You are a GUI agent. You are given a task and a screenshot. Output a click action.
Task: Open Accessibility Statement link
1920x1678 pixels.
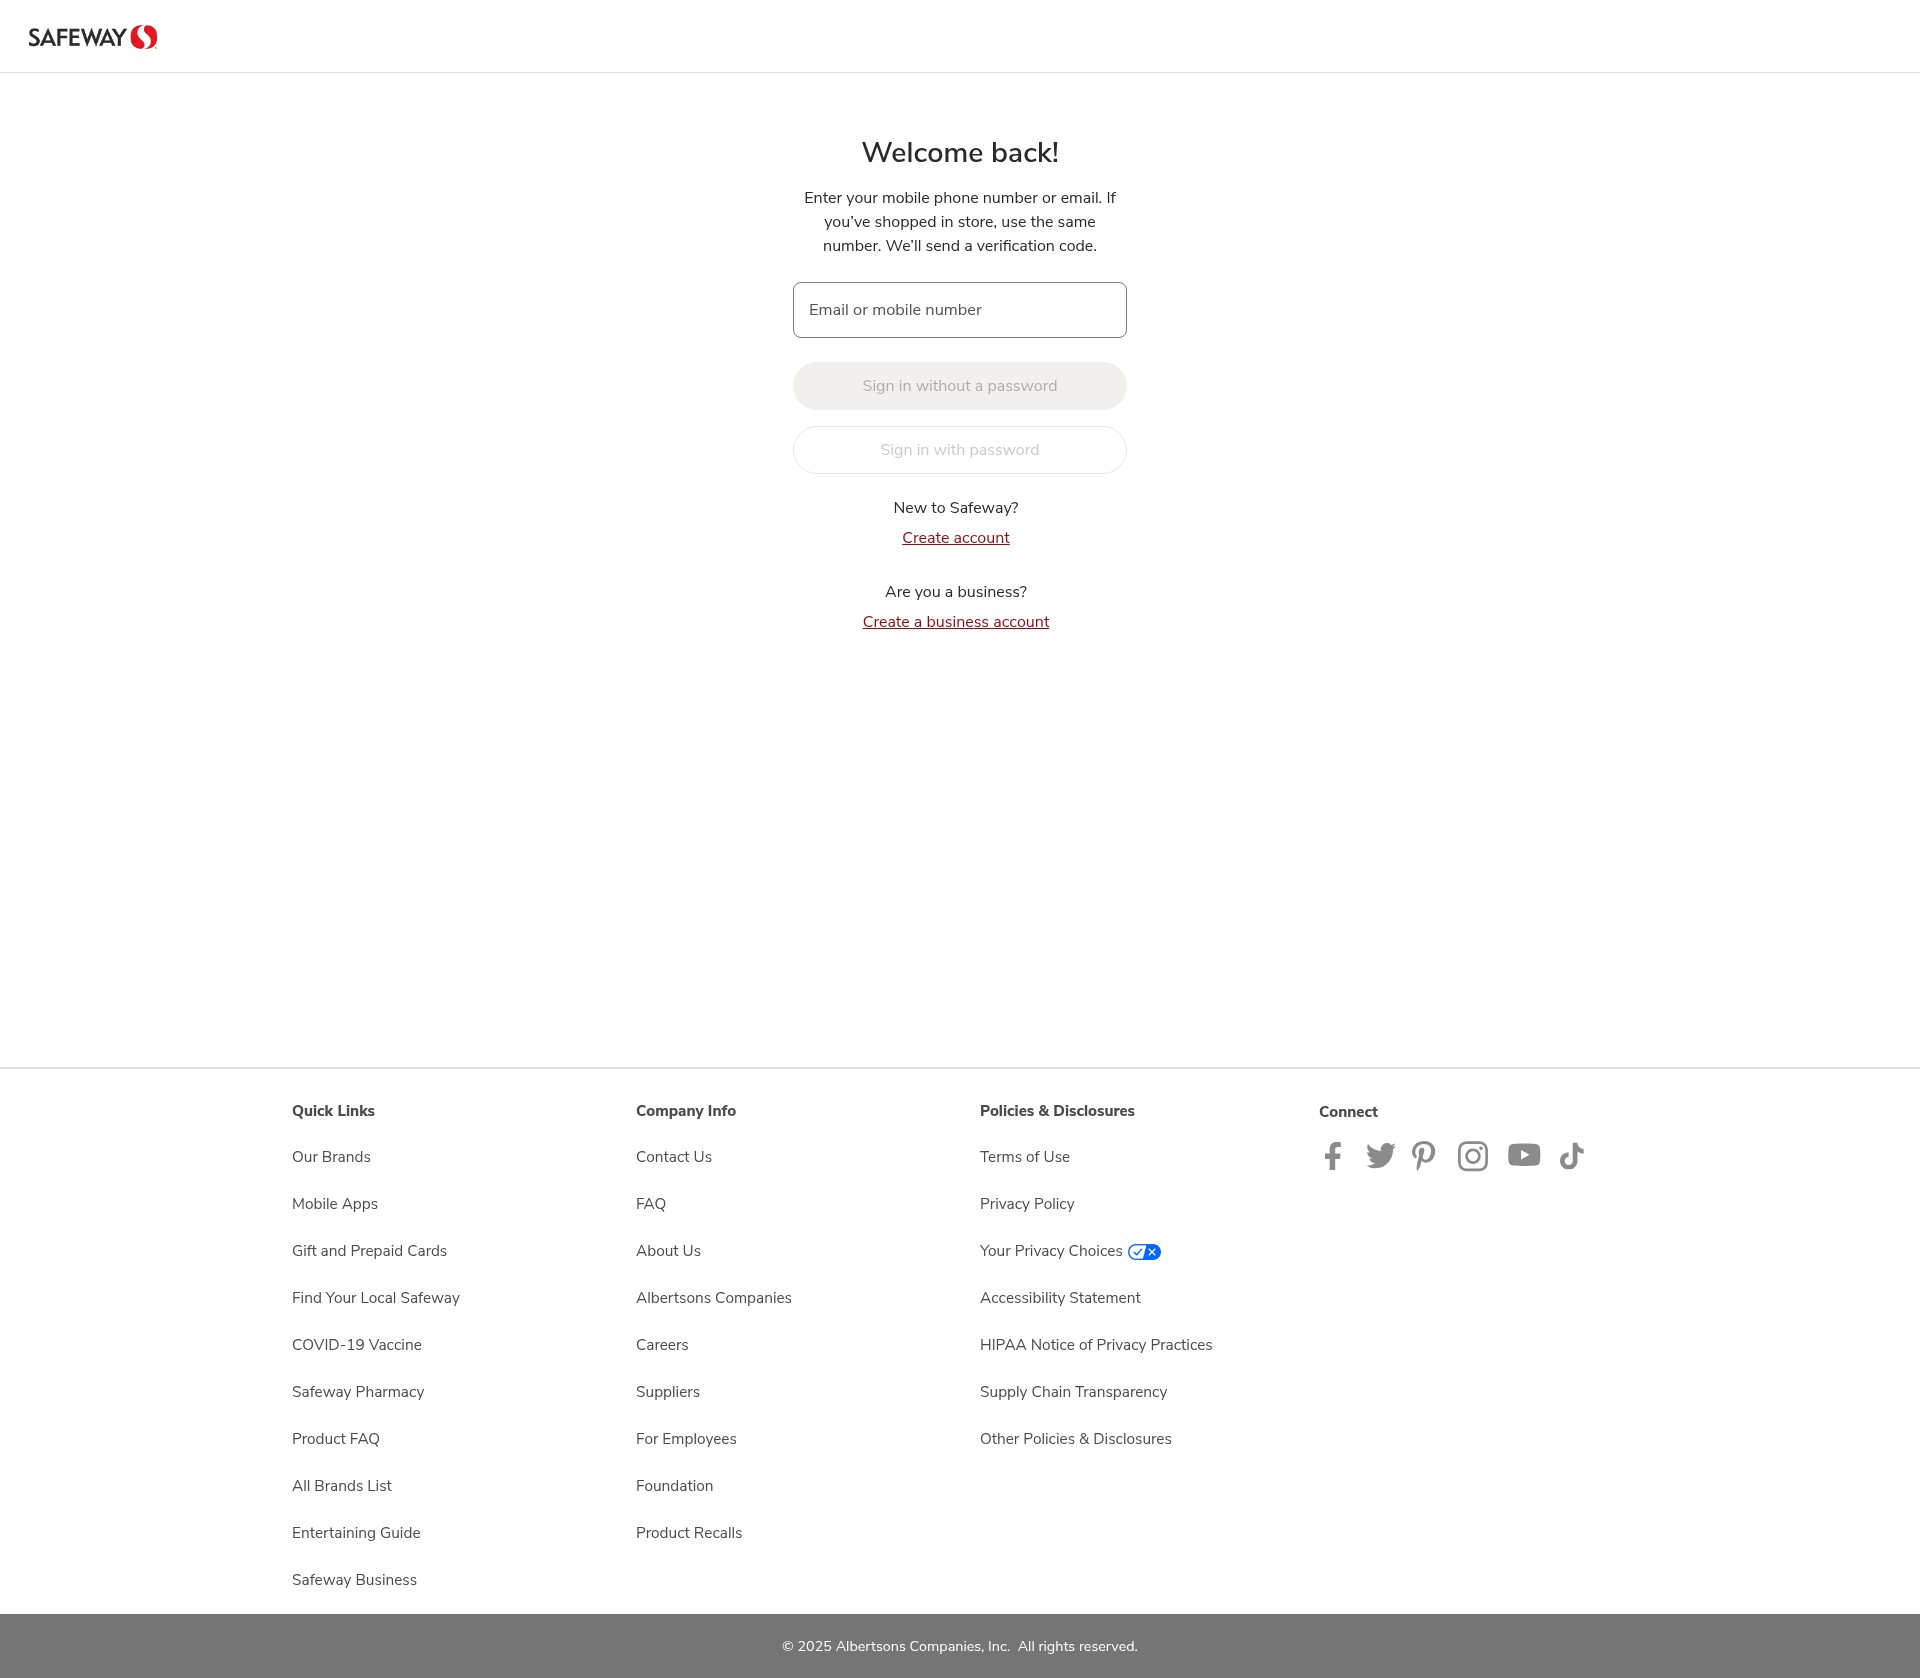pyautogui.click(x=1060, y=1298)
